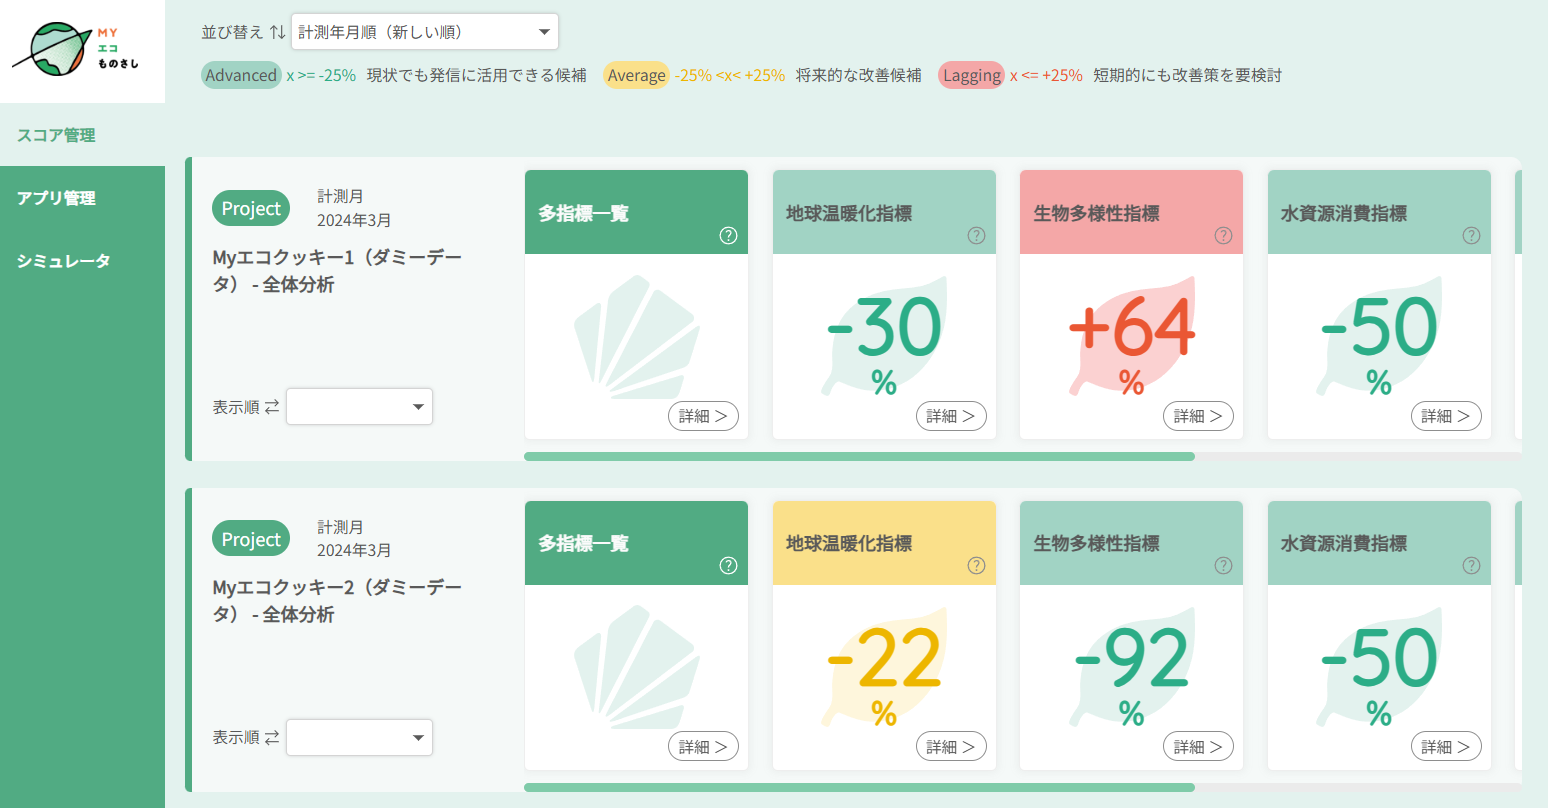Open help icon on first 地球温暖化指標 card
Viewport: 1548px width, 808px height.
click(976, 236)
